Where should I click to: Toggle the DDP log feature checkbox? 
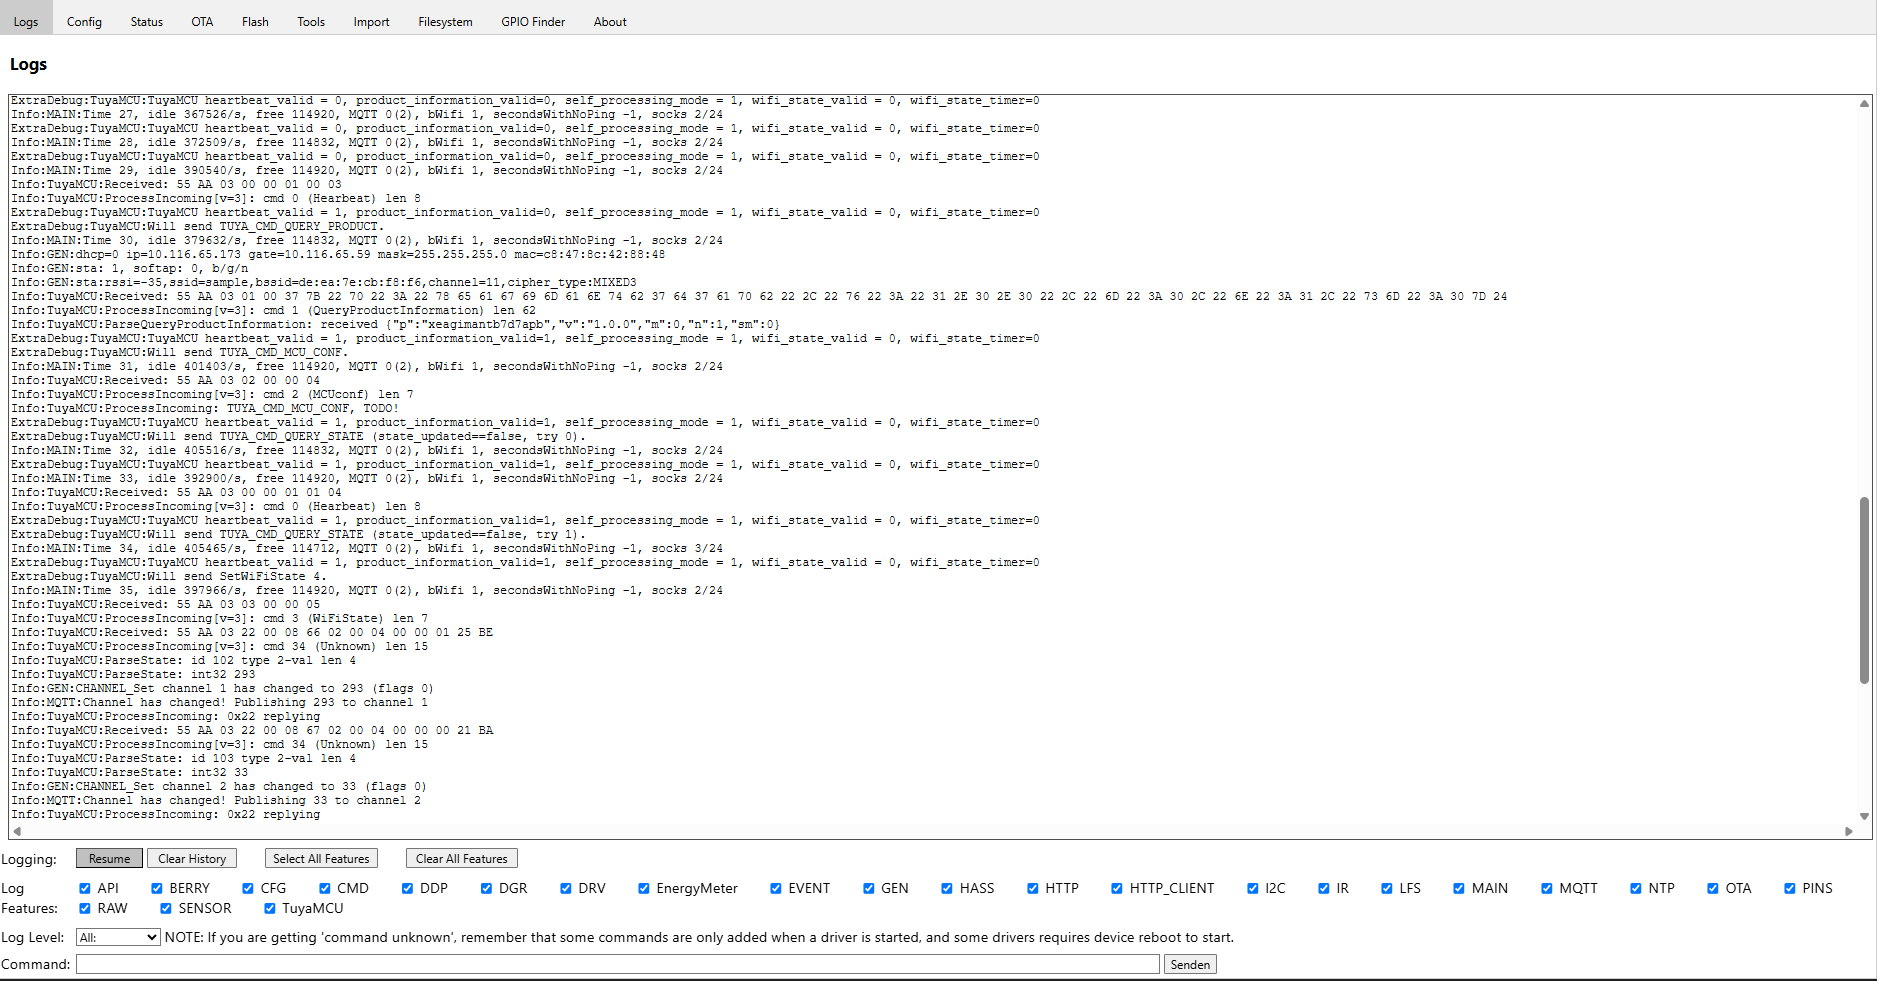pos(408,888)
